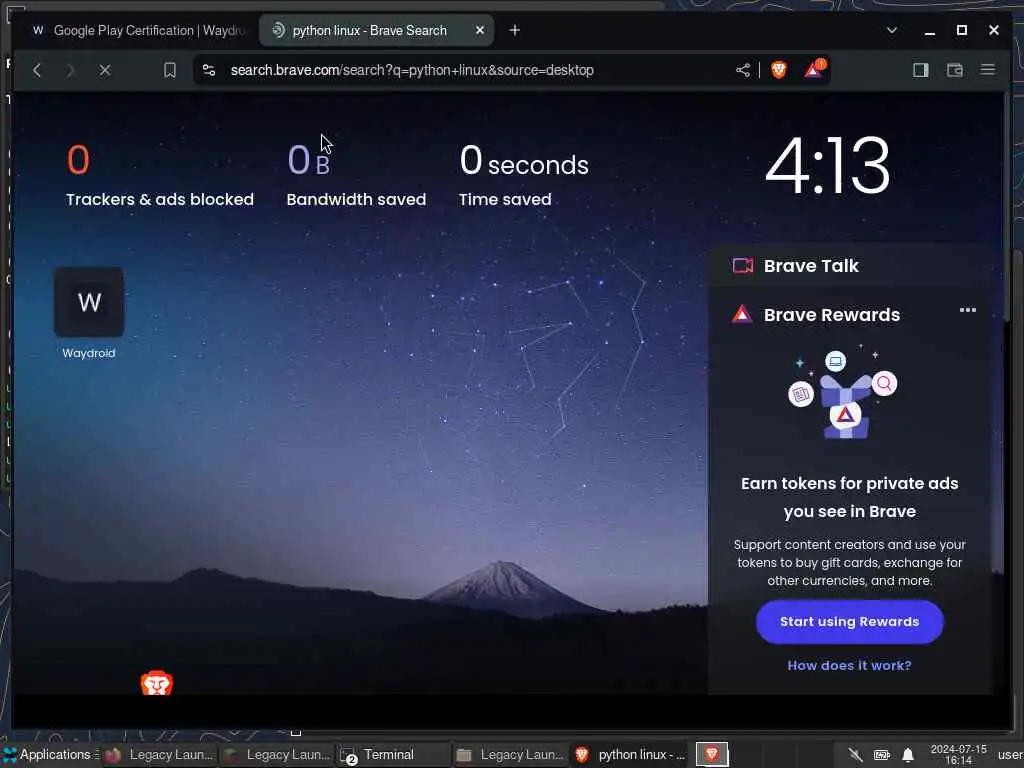This screenshot has width=1024, height=768.
Task: Switch to first Legacy Launcher taskbar item
Action: 160,755
